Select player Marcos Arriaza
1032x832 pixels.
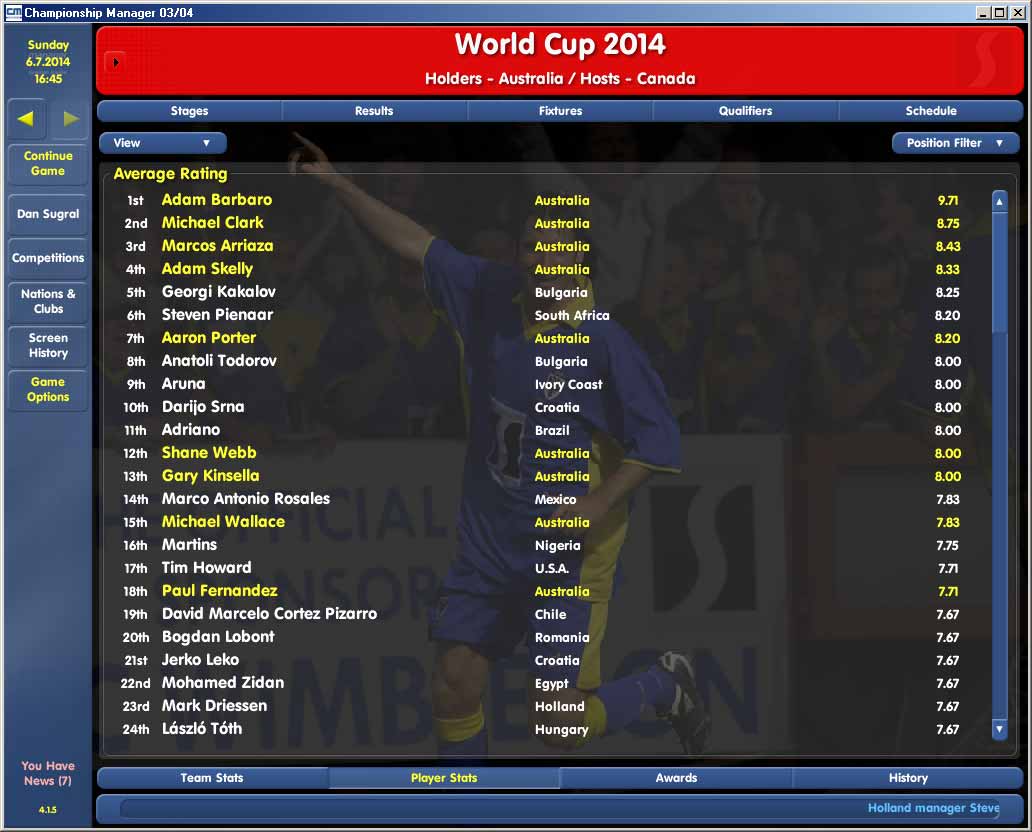click(217, 246)
